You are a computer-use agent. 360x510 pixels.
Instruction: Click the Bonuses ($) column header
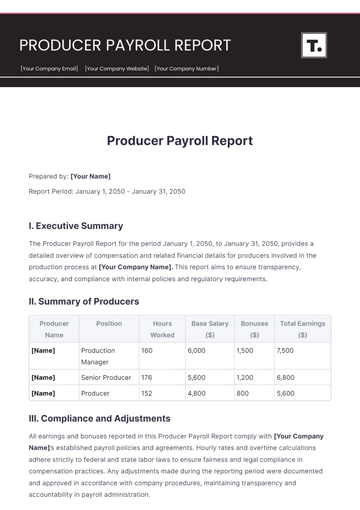point(254,329)
